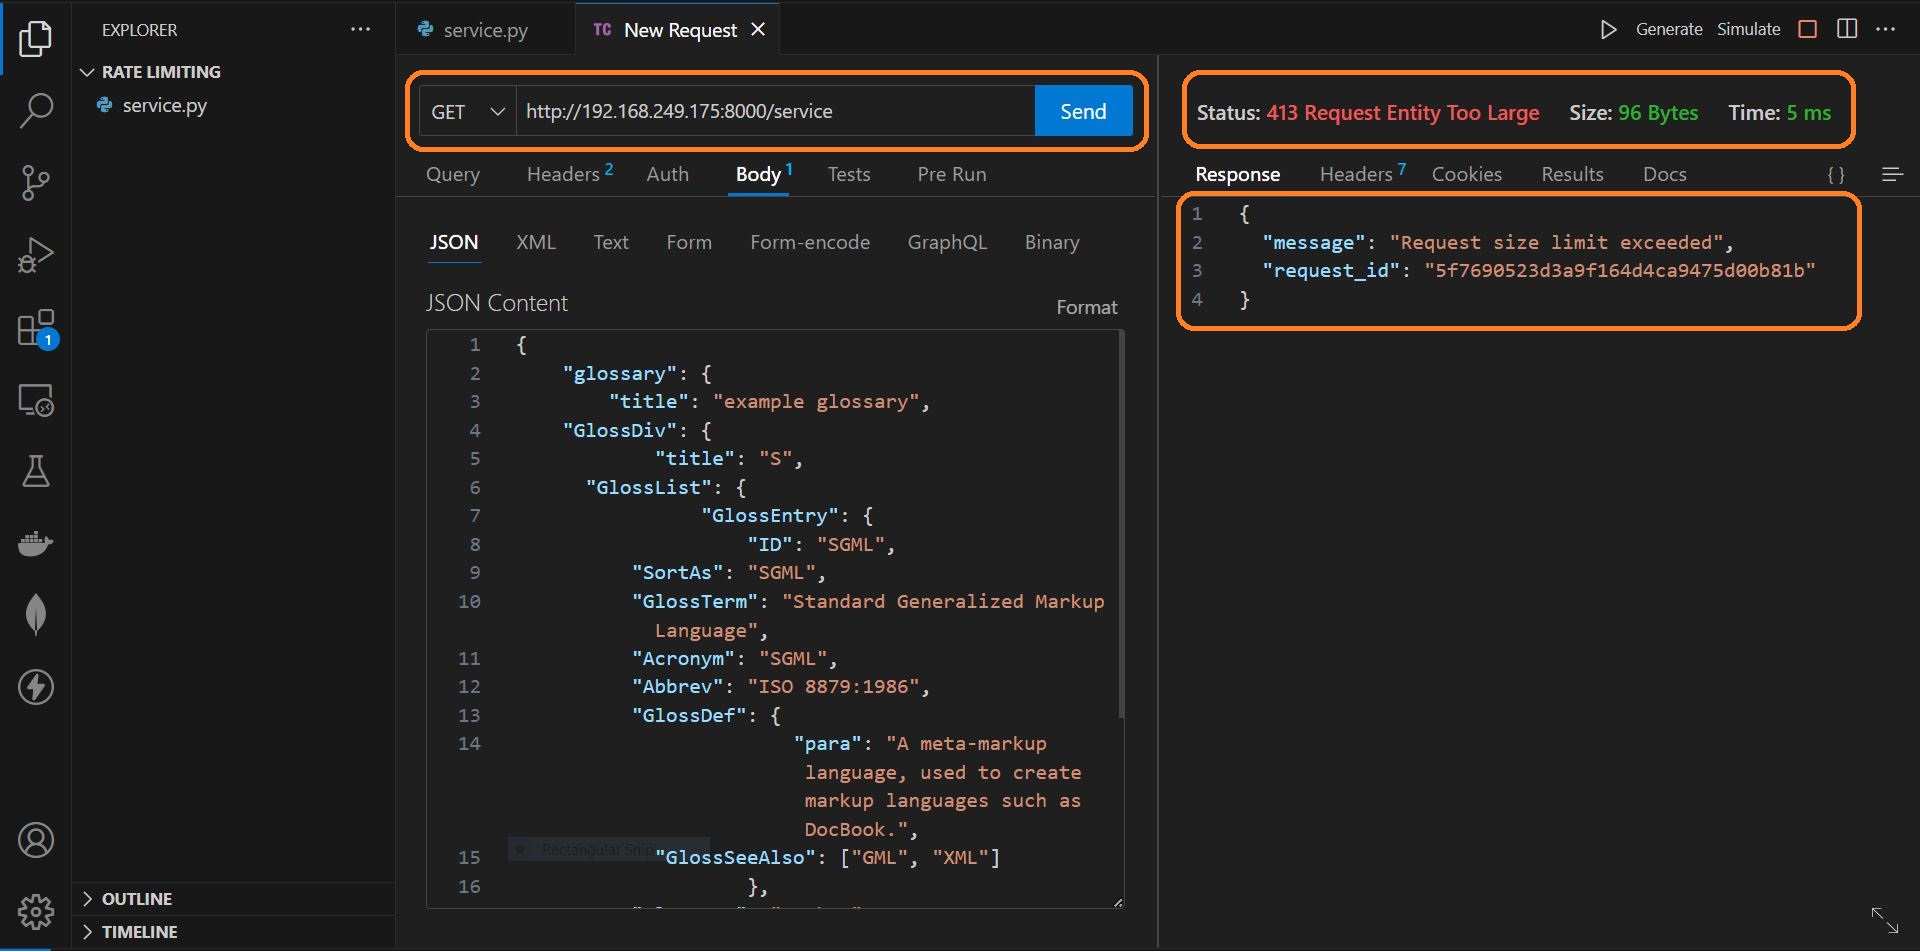1920x951 pixels.
Task: Click the expand response arrows icon
Action: click(x=1885, y=920)
